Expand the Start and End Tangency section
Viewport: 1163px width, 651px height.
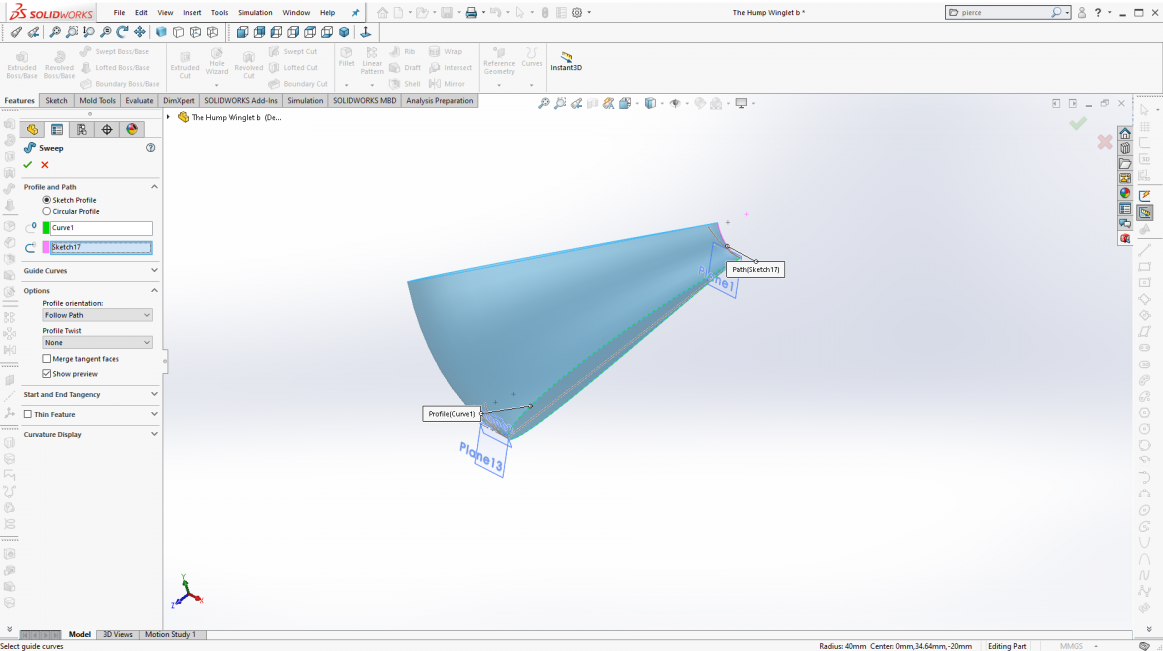click(90, 394)
